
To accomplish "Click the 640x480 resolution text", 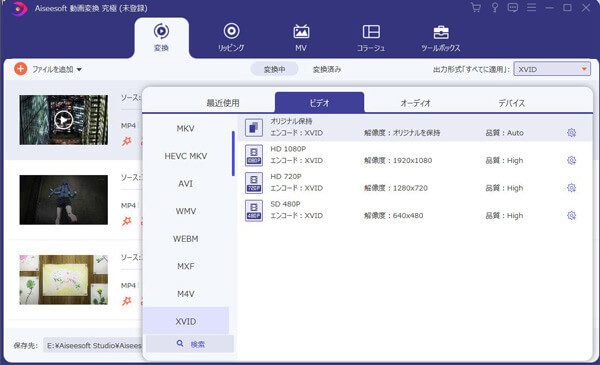I will (408, 216).
